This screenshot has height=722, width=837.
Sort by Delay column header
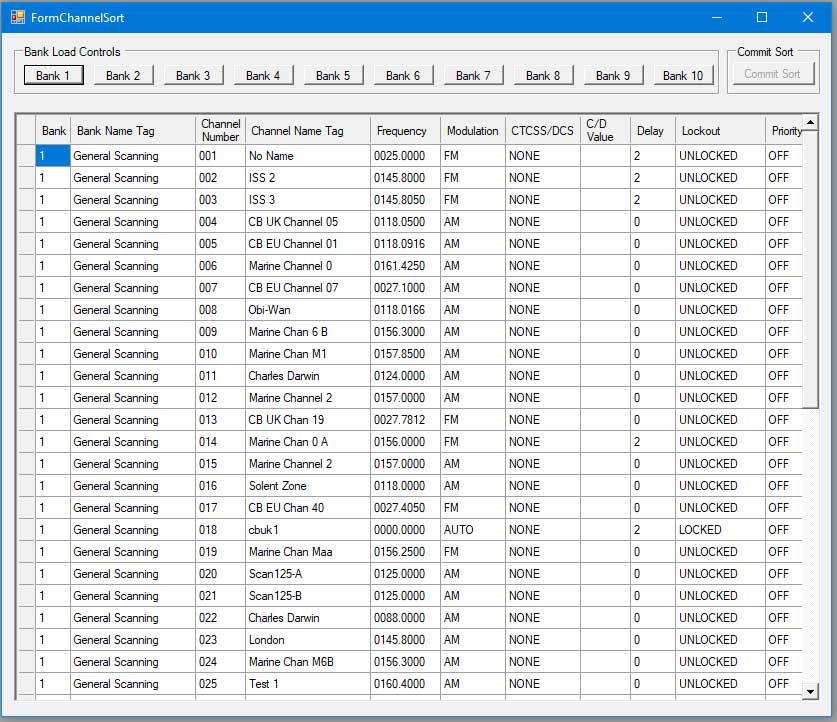click(x=652, y=130)
